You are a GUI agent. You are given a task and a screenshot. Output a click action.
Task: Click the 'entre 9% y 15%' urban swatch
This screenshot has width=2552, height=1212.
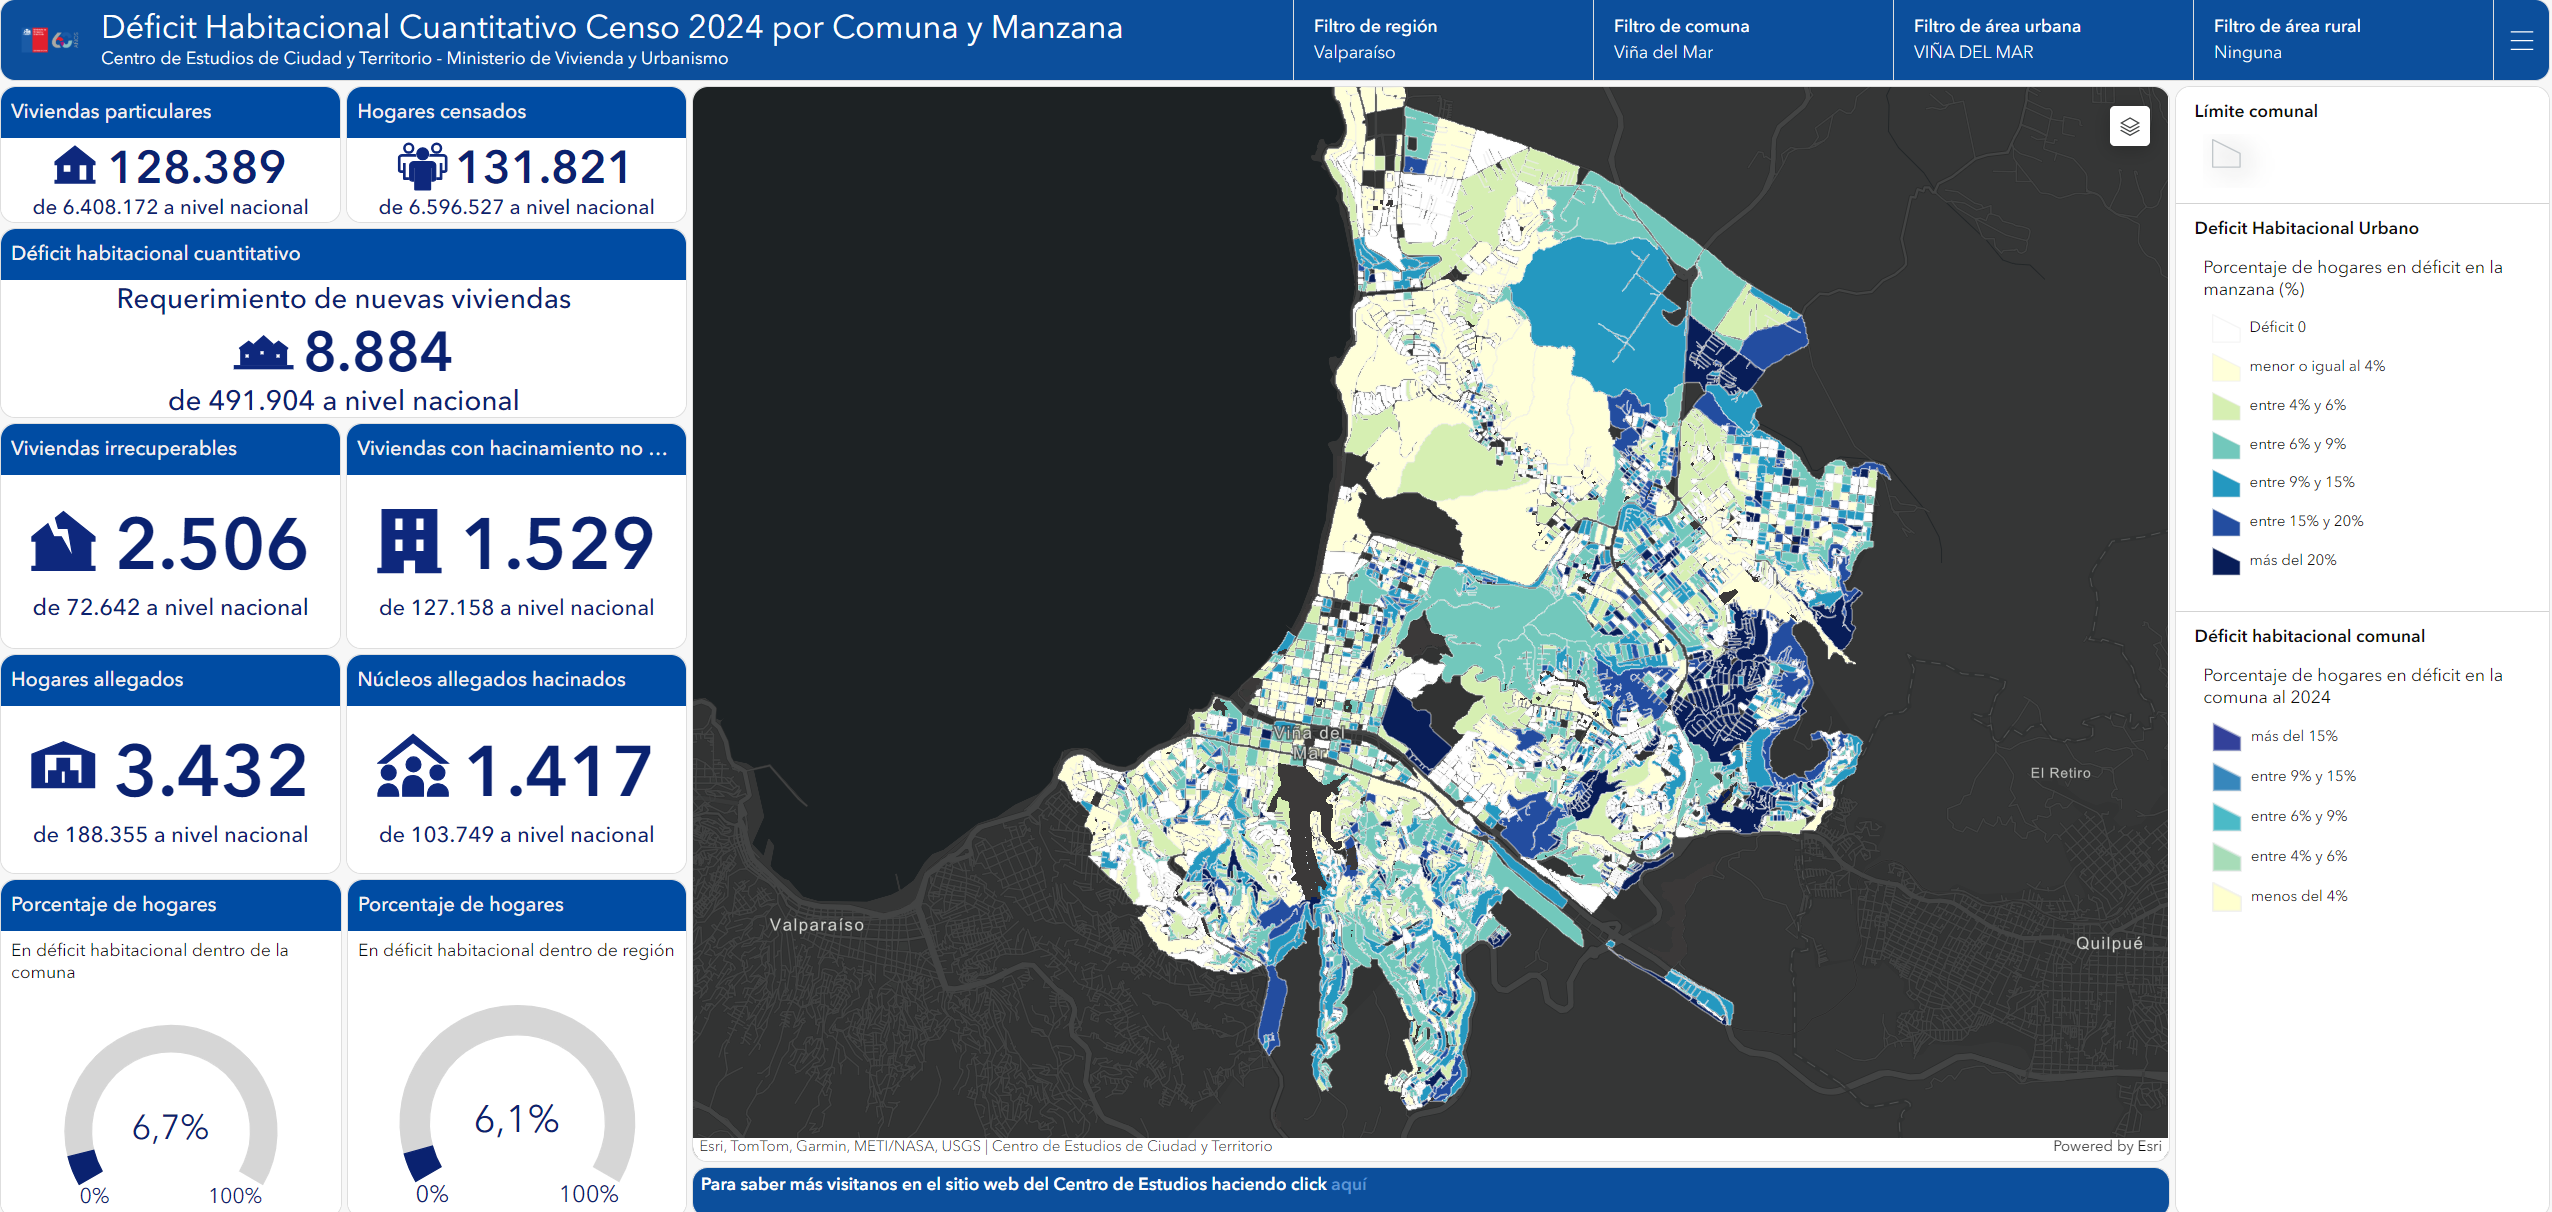[x=2225, y=483]
